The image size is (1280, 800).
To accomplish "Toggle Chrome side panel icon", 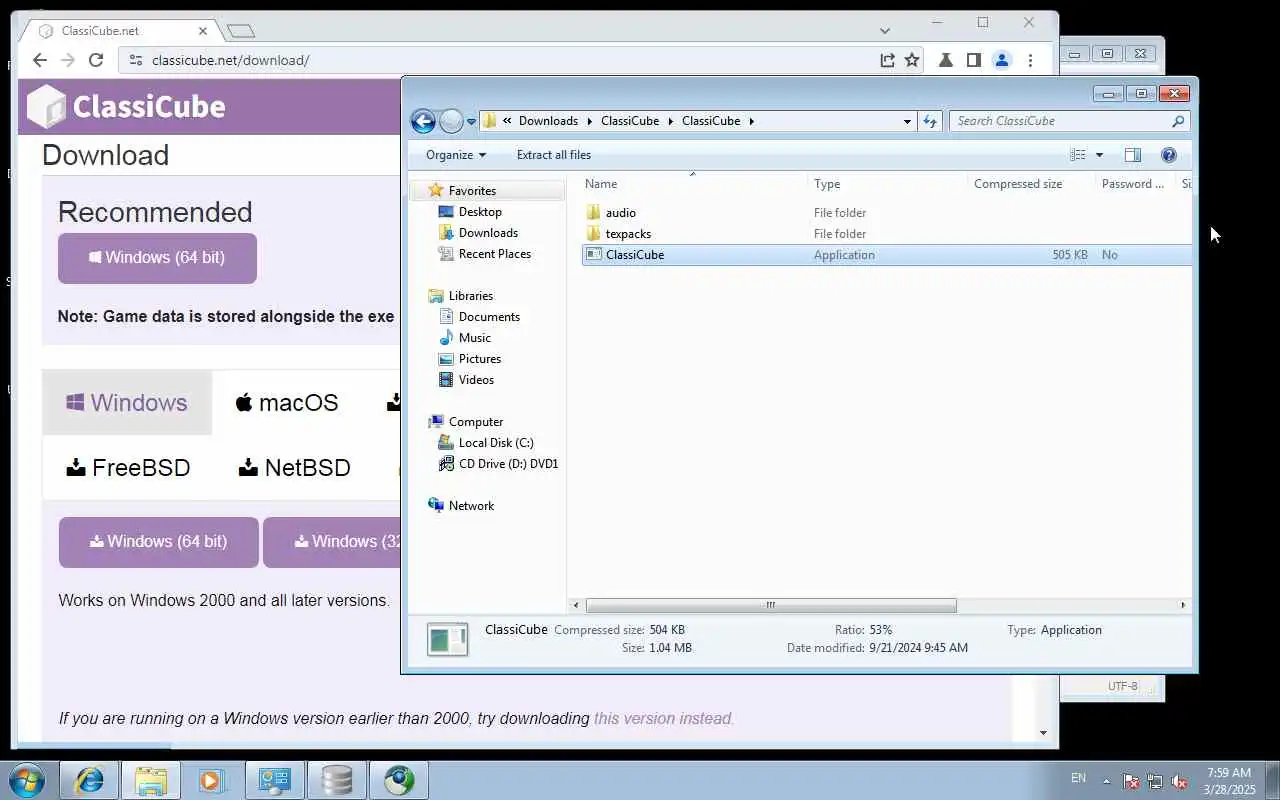I will pos(973,60).
